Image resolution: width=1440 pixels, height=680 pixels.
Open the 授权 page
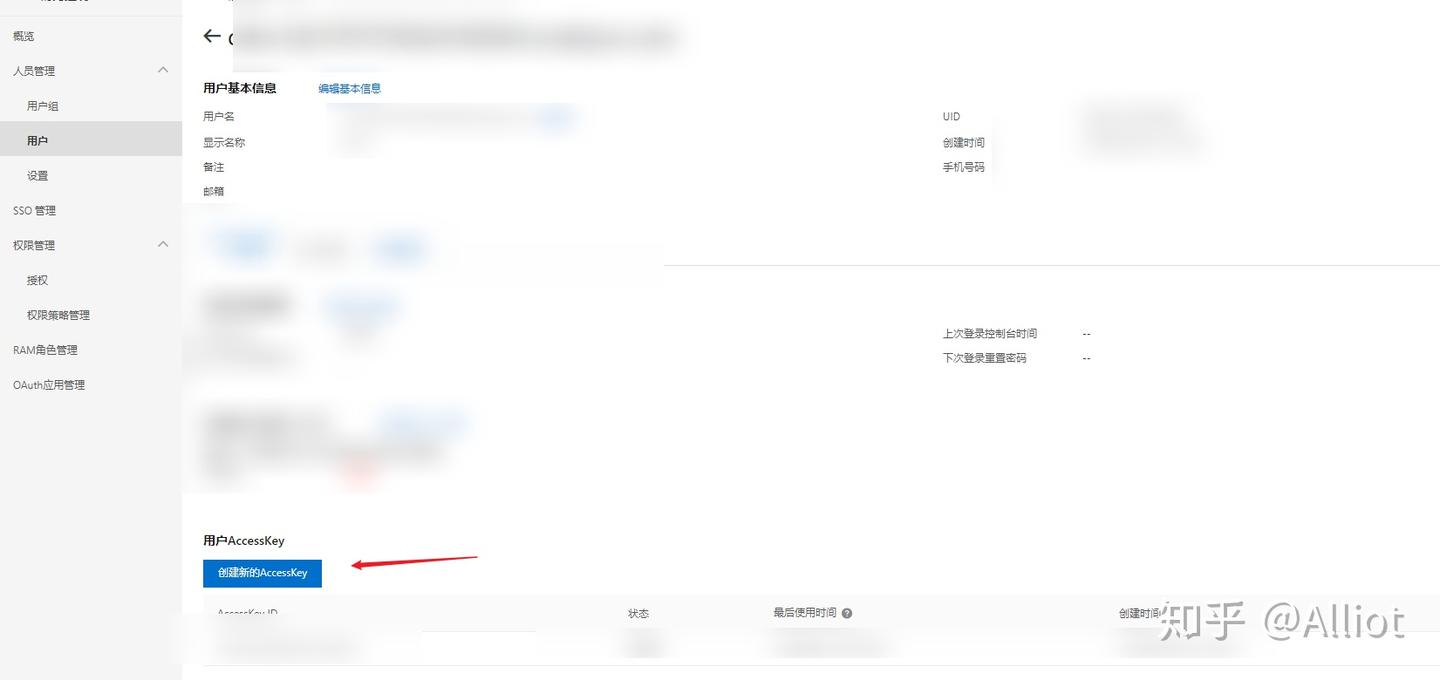click(x=38, y=281)
